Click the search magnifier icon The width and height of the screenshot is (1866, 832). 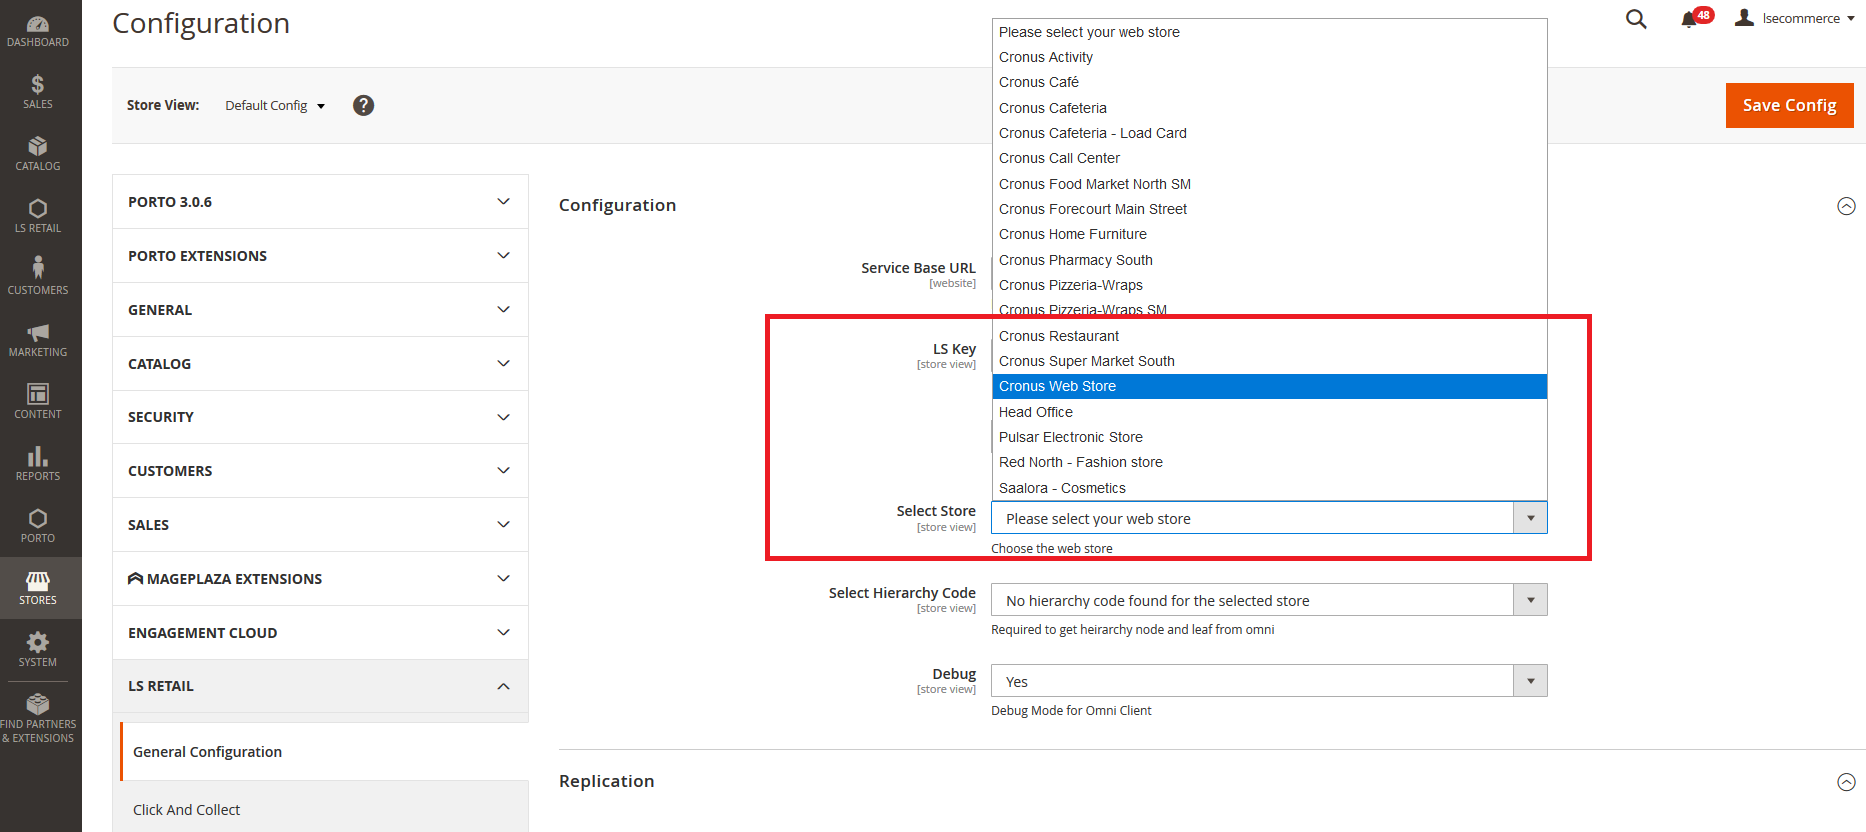click(1636, 19)
